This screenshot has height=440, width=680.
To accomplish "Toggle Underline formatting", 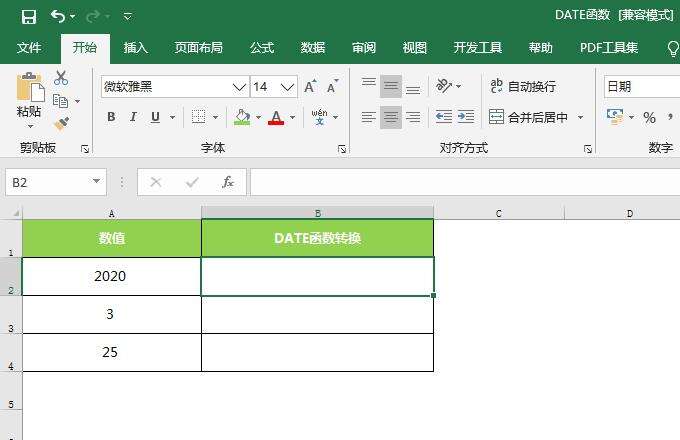I will tap(155, 117).
